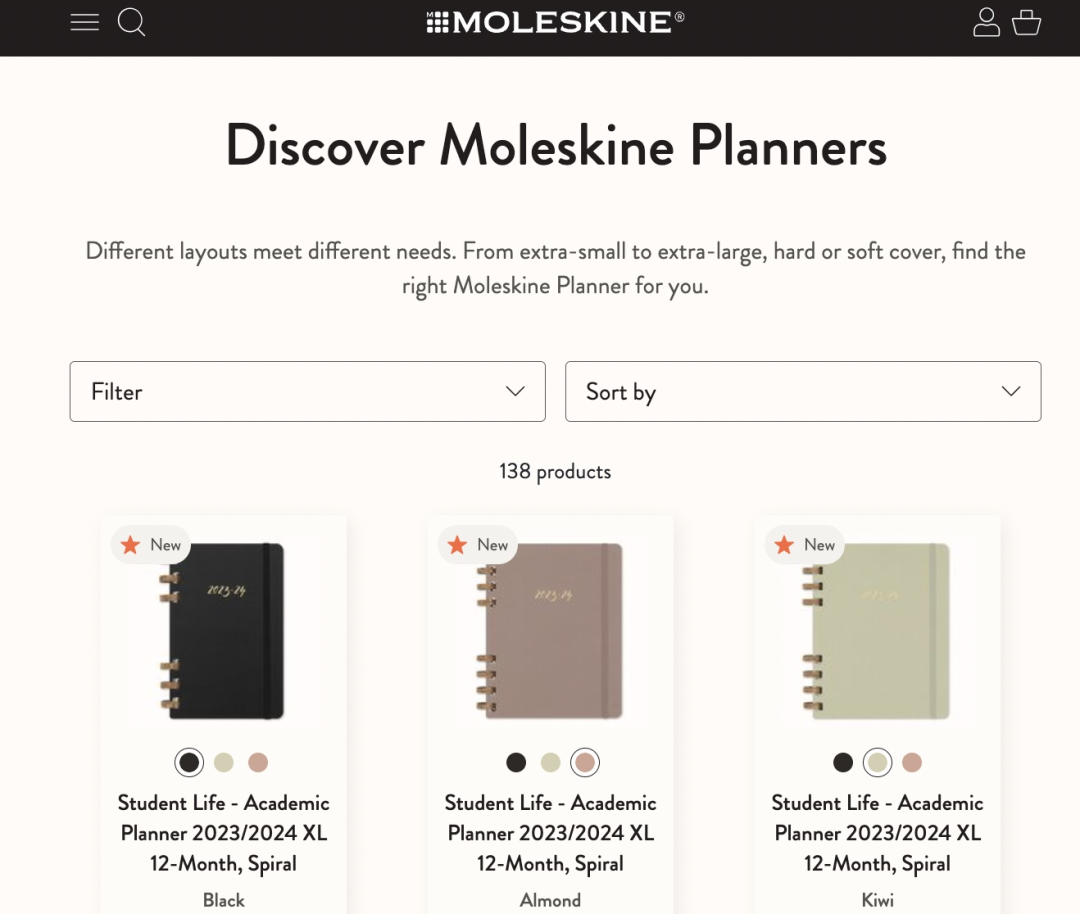Image resolution: width=1080 pixels, height=914 pixels.
Task: Click the chevron arrow in Sort by box
Action: click(x=1011, y=392)
